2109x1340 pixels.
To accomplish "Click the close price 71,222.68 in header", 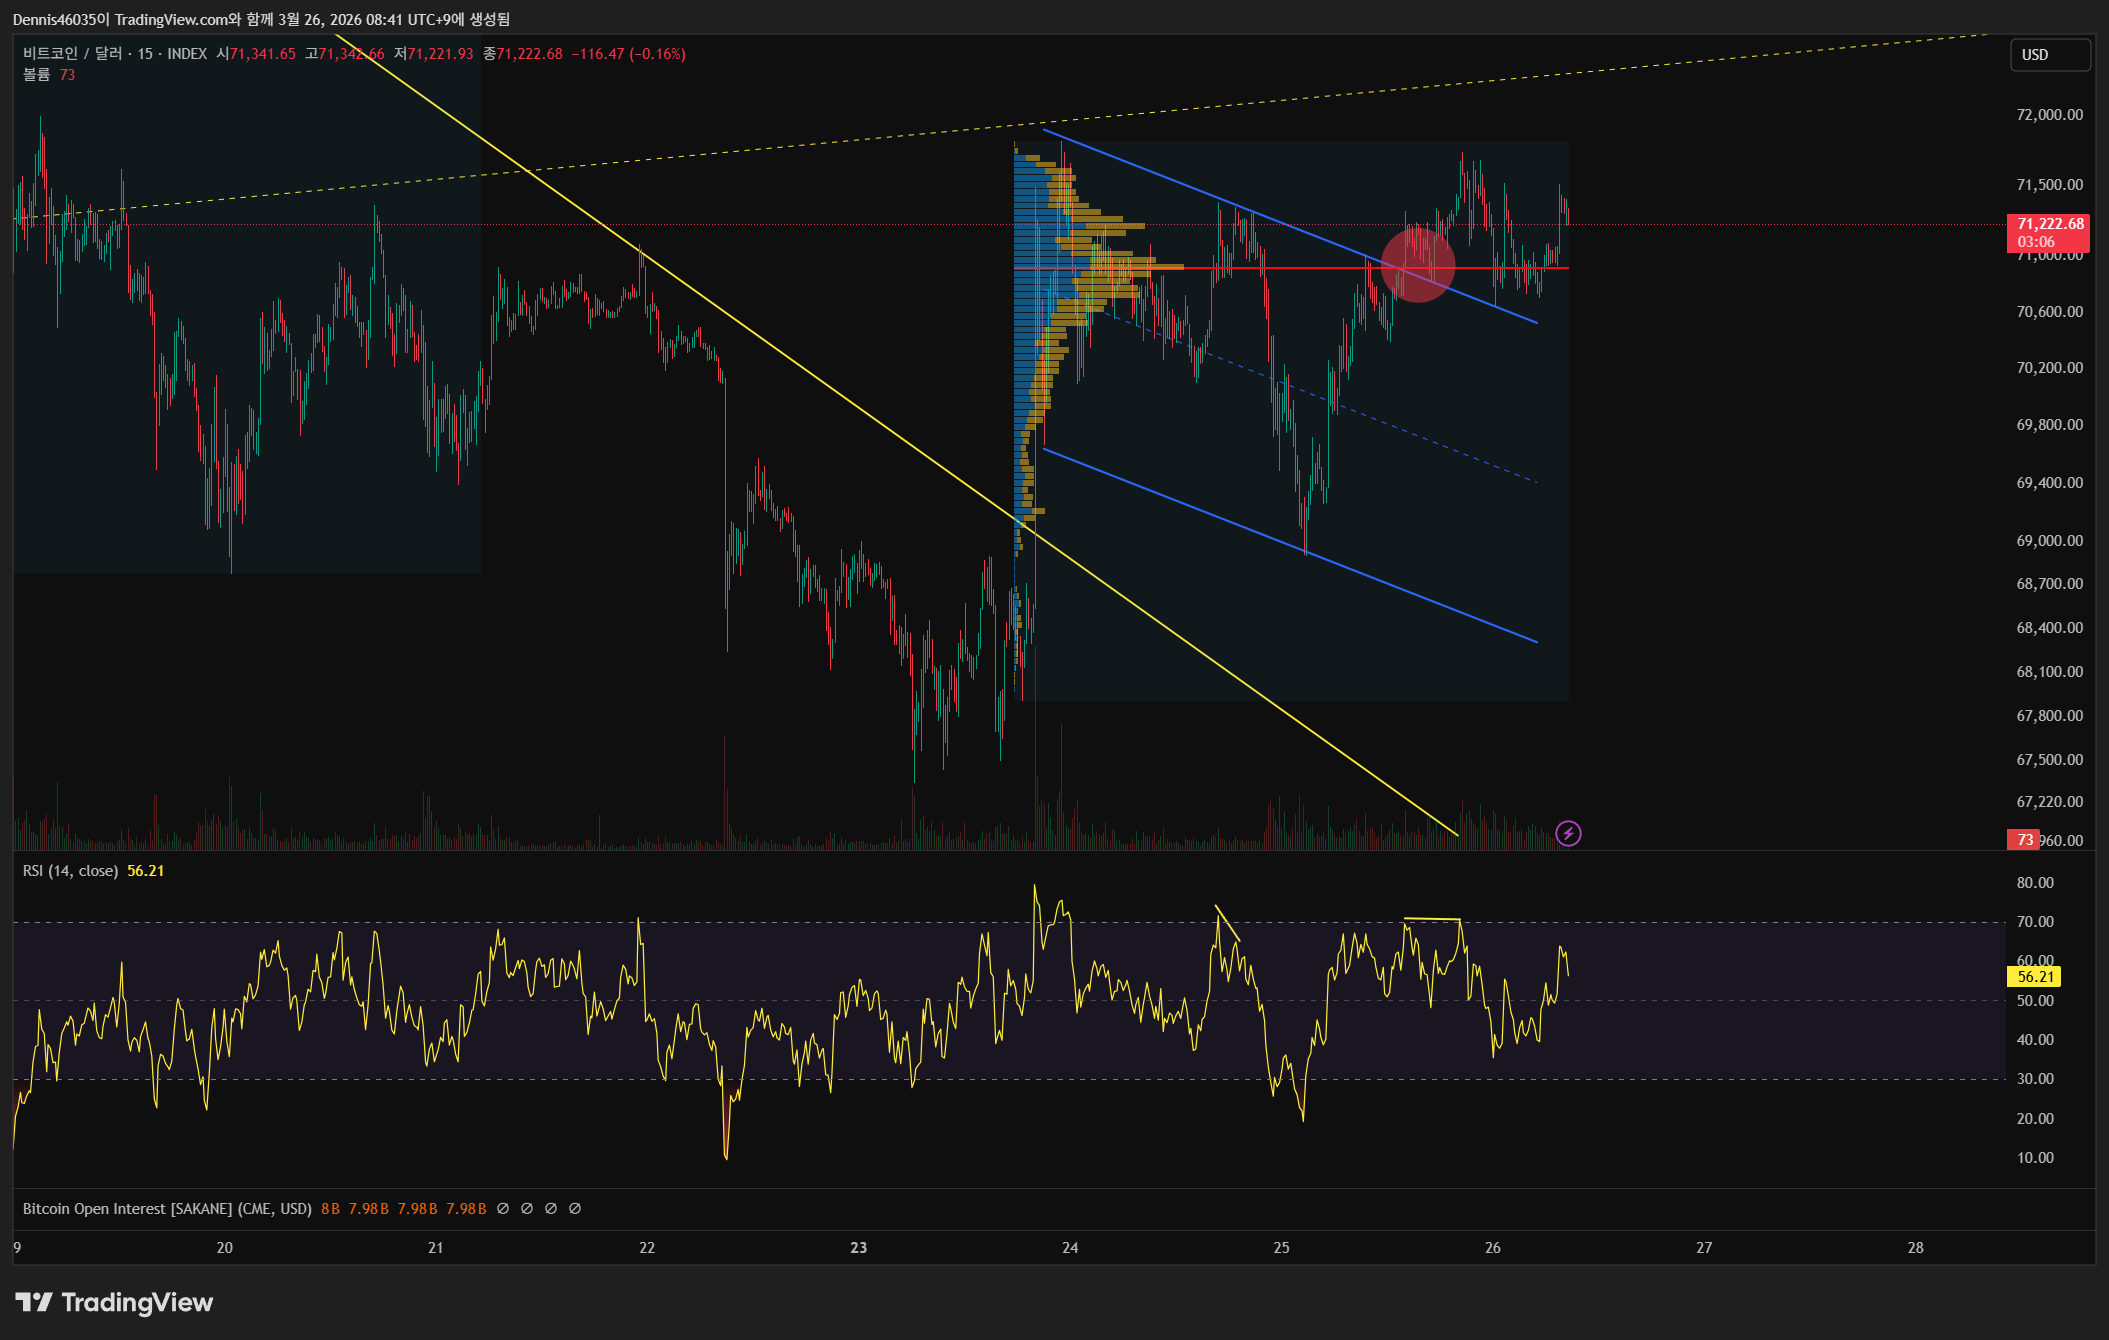I will pyautogui.click(x=529, y=54).
